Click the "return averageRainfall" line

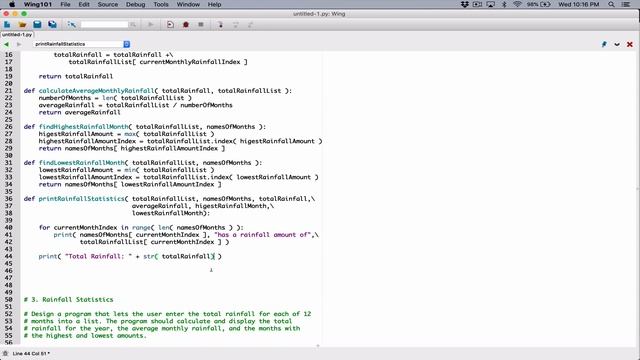(x=80, y=112)
